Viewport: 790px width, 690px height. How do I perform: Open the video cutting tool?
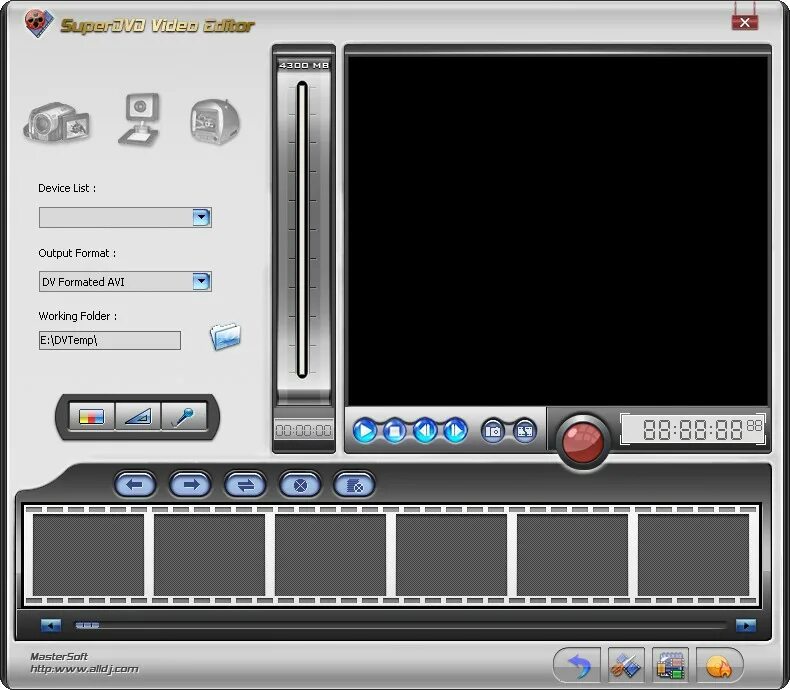pos(626,666)
